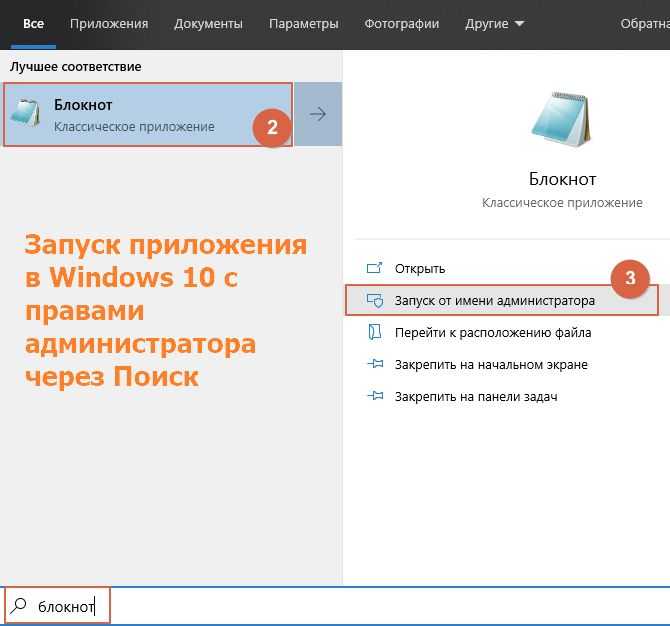Click Классическое приложение text in preview pane
The width and height of the screenshot is (670, 626).
[562, 203]
